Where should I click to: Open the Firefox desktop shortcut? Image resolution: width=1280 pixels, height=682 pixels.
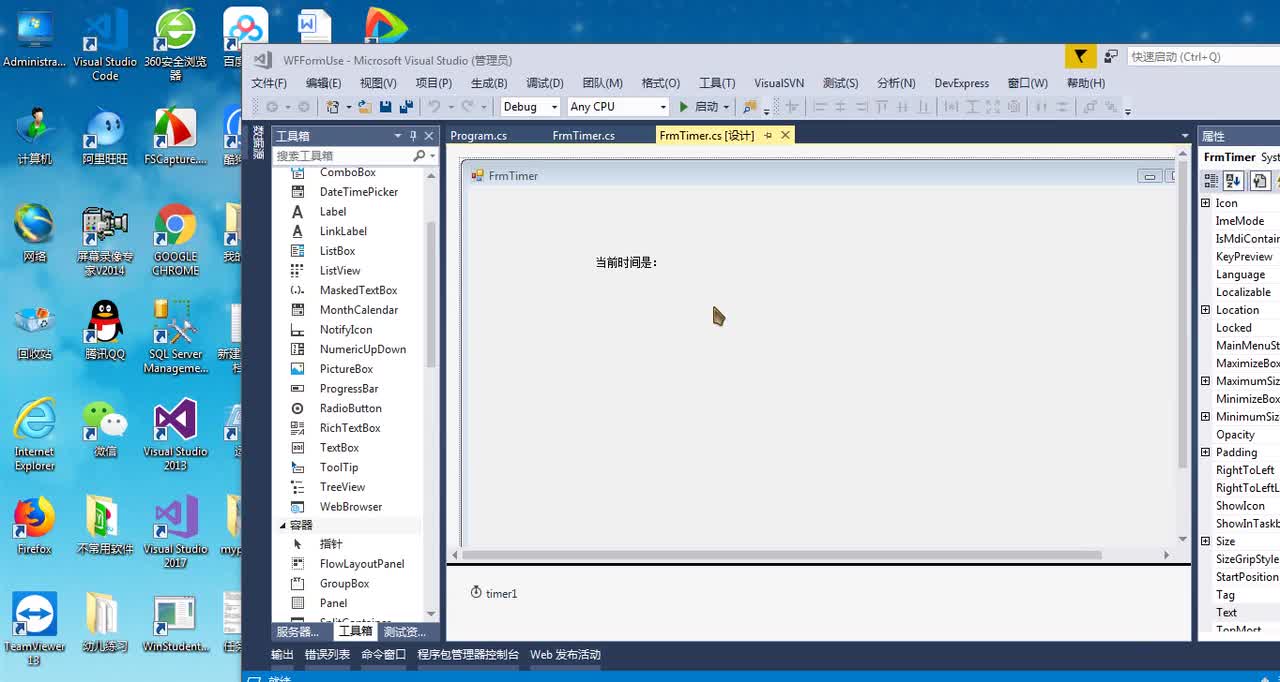[x=34, y=527]
